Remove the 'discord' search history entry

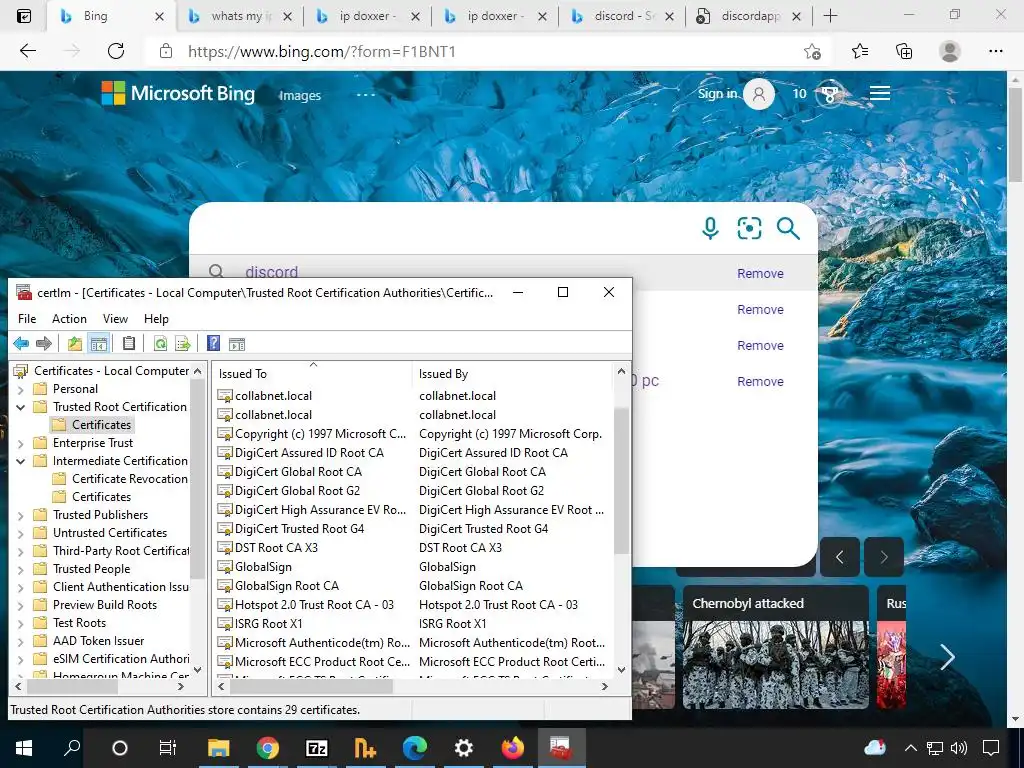pyautogui.click(x=760, y=274)
